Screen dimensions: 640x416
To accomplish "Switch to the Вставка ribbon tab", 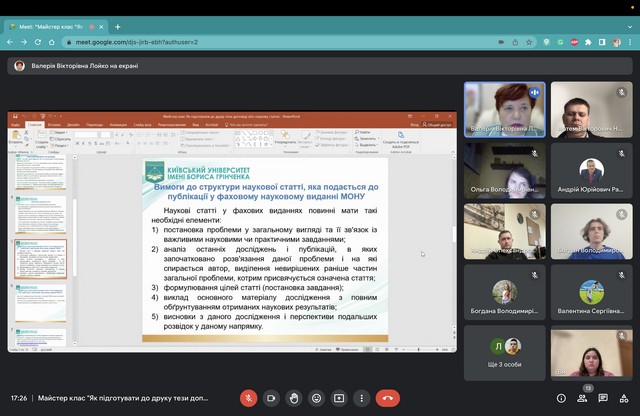I will tap(54, 125).
